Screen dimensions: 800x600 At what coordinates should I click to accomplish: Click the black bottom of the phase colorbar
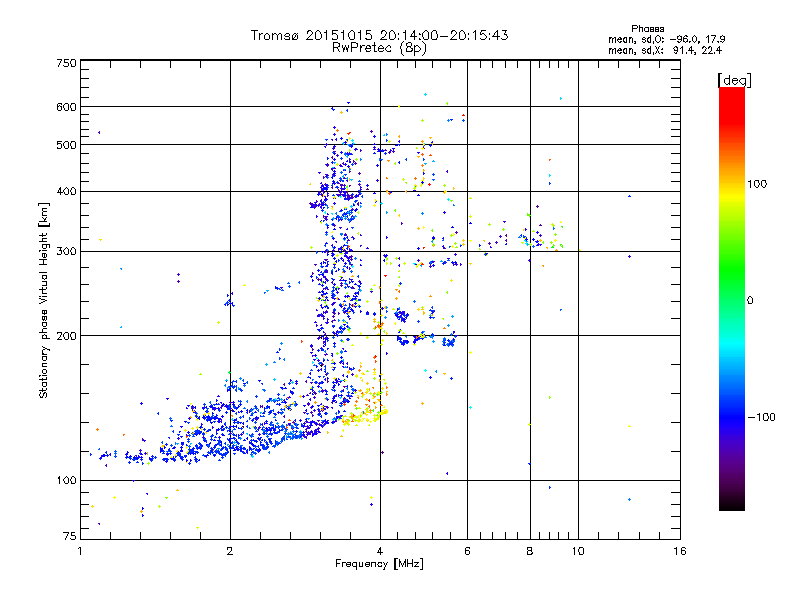coord(732,504)
